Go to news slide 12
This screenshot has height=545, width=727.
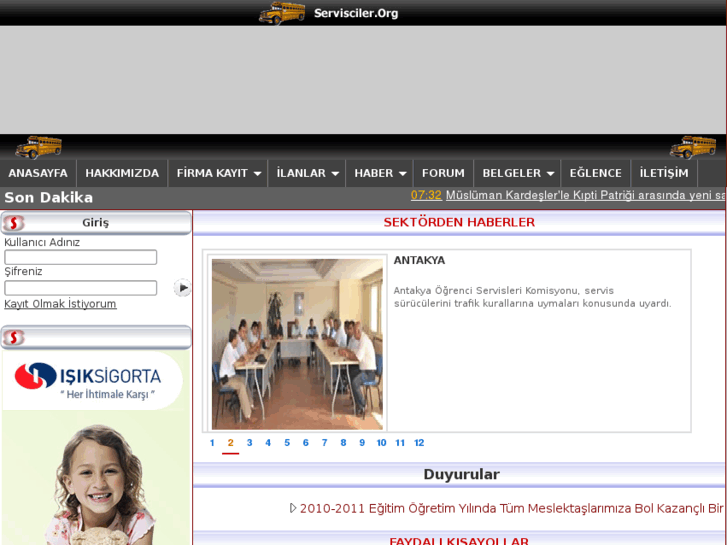pyautogui.click(x=419, y=442)
